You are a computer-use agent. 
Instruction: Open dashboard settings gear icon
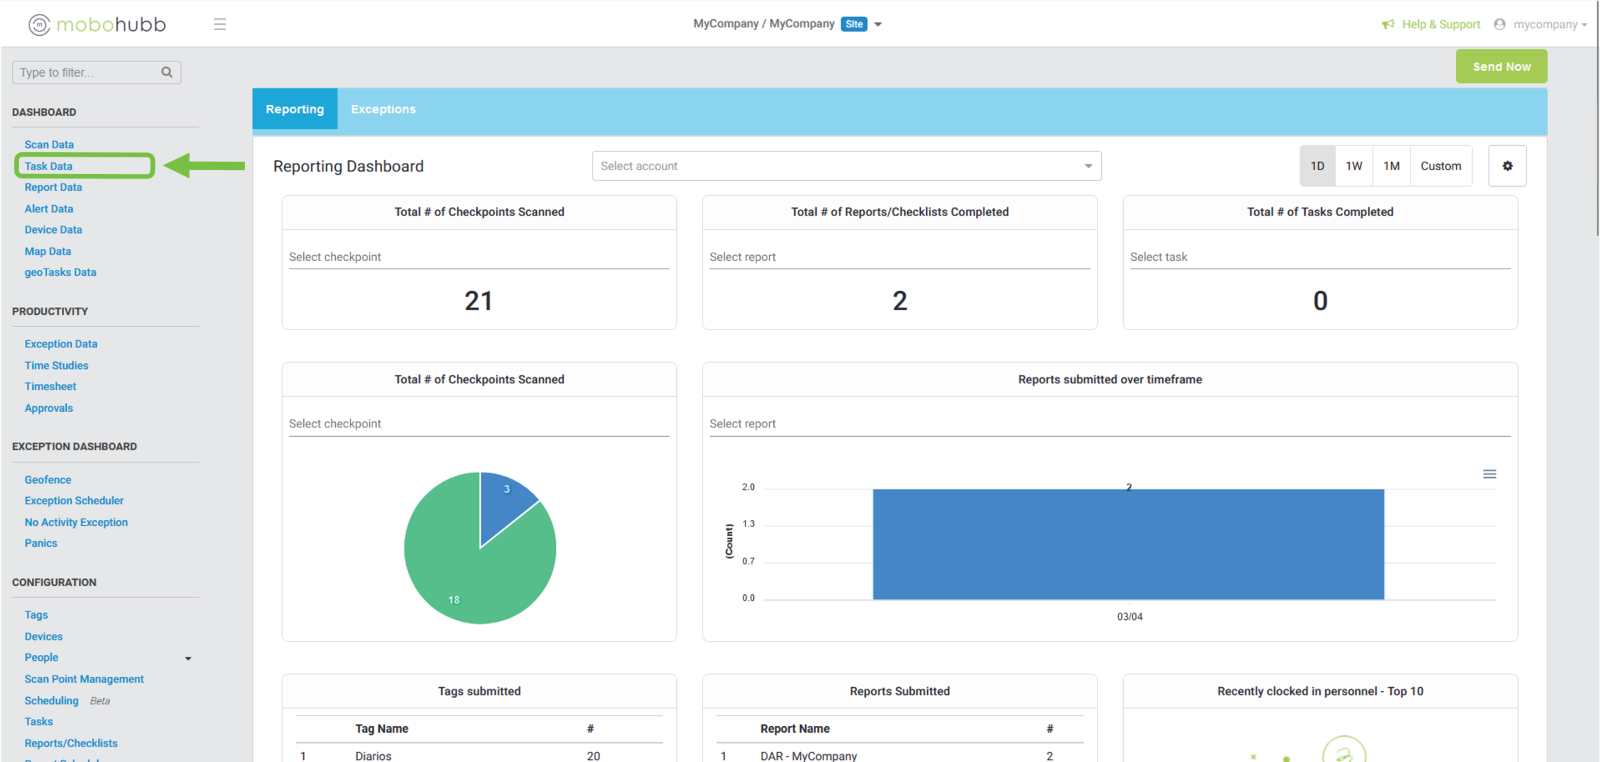pos(1507,166)
